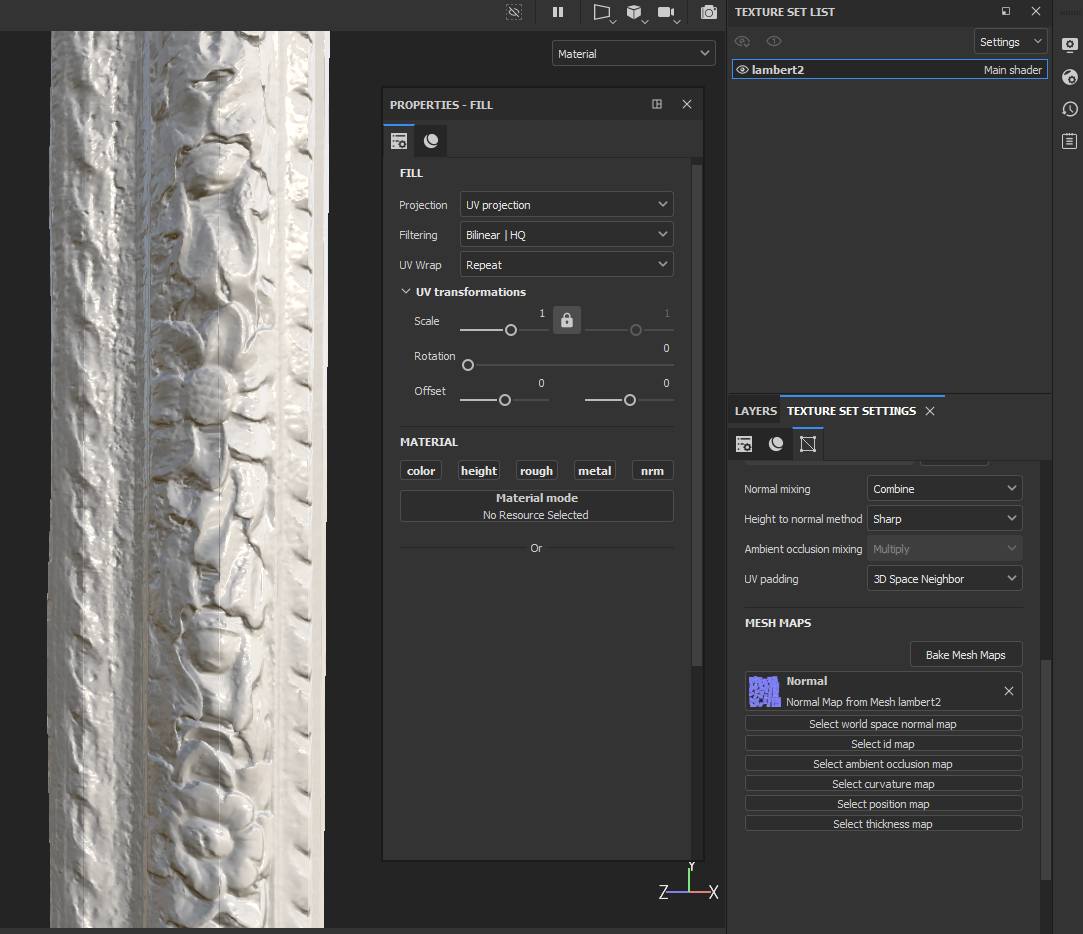Pause the engine with the pause icon
This screenshot has height=934, width=1083.
[558, 13]
